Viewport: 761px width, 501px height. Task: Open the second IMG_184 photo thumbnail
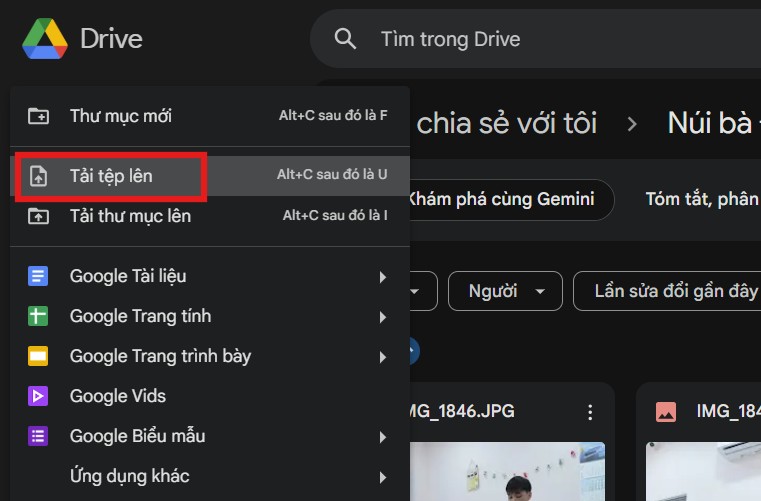click(703, 471)
